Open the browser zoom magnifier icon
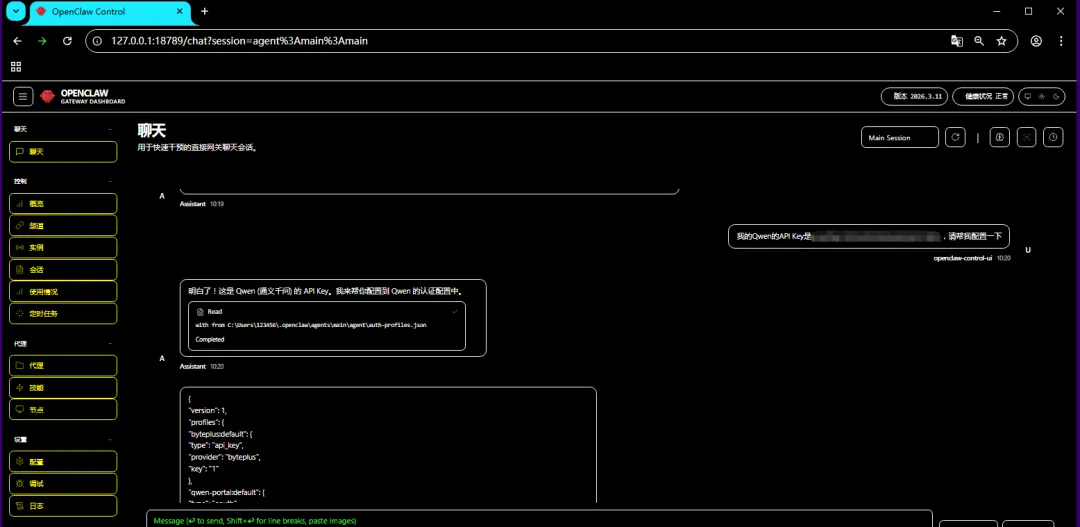 [x=979, y=41]
